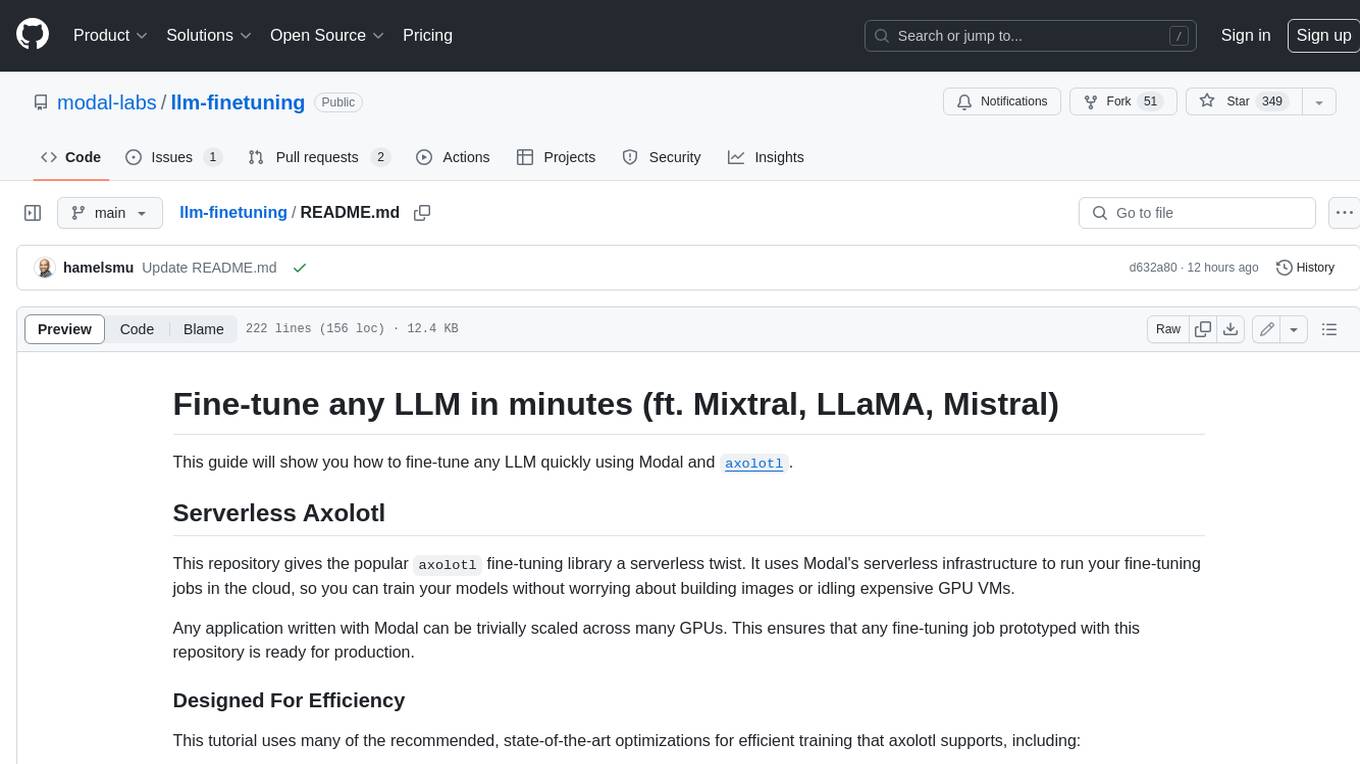The image size is (1360, 764).
Task: Switch to the Actions tab
Action: click(453, 157)
